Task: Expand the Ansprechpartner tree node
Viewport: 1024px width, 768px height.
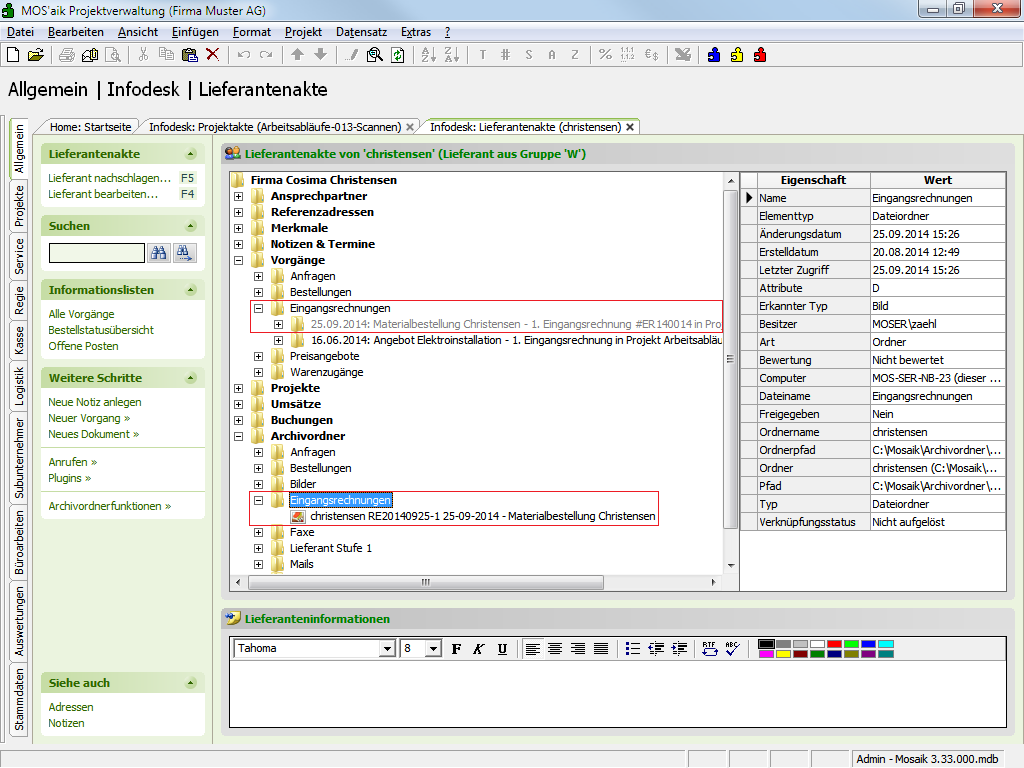Action: click(238, 196)
